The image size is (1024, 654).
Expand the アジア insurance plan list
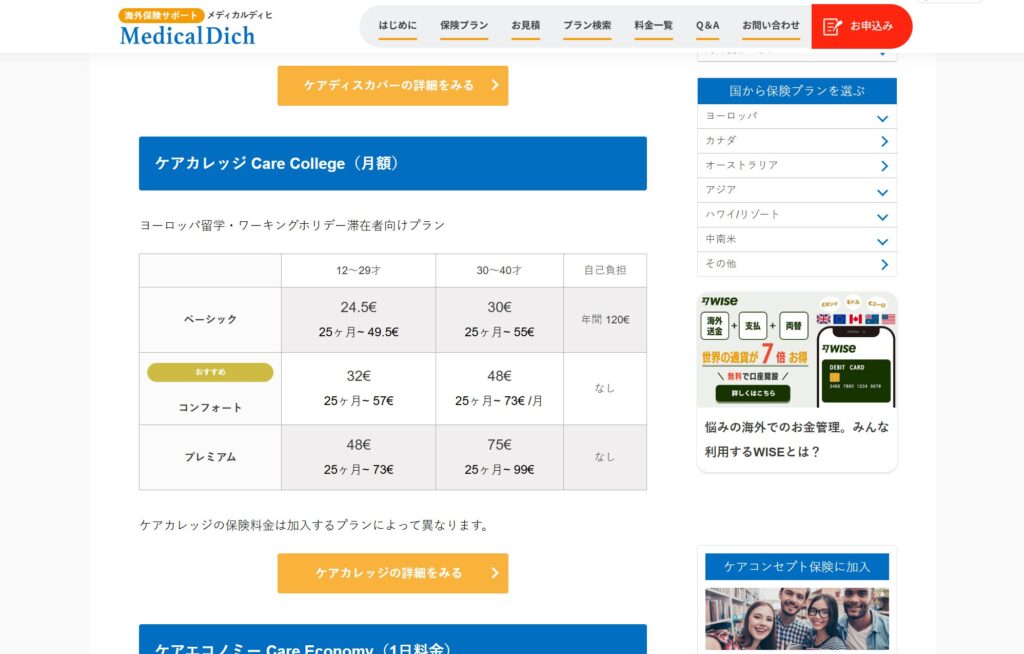point(883,191)
